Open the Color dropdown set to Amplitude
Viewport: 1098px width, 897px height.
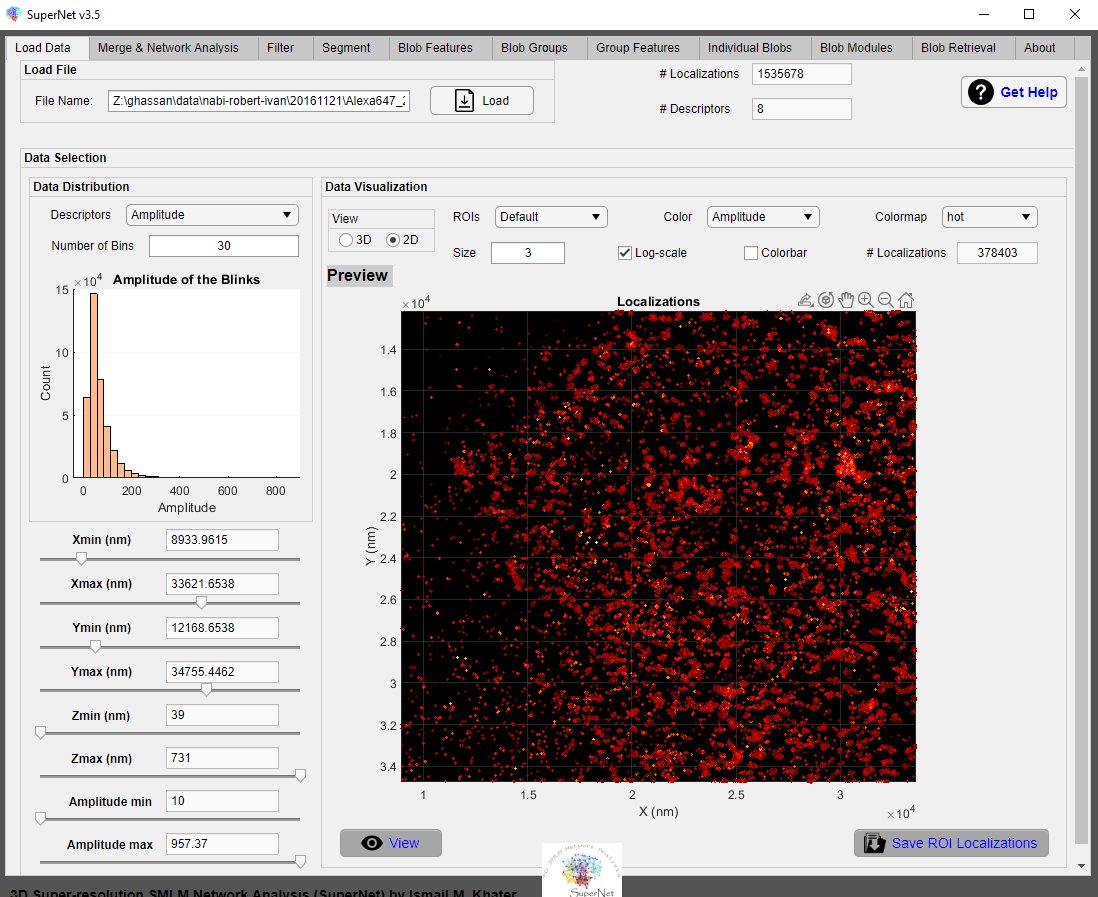click(x=763, y=217)
